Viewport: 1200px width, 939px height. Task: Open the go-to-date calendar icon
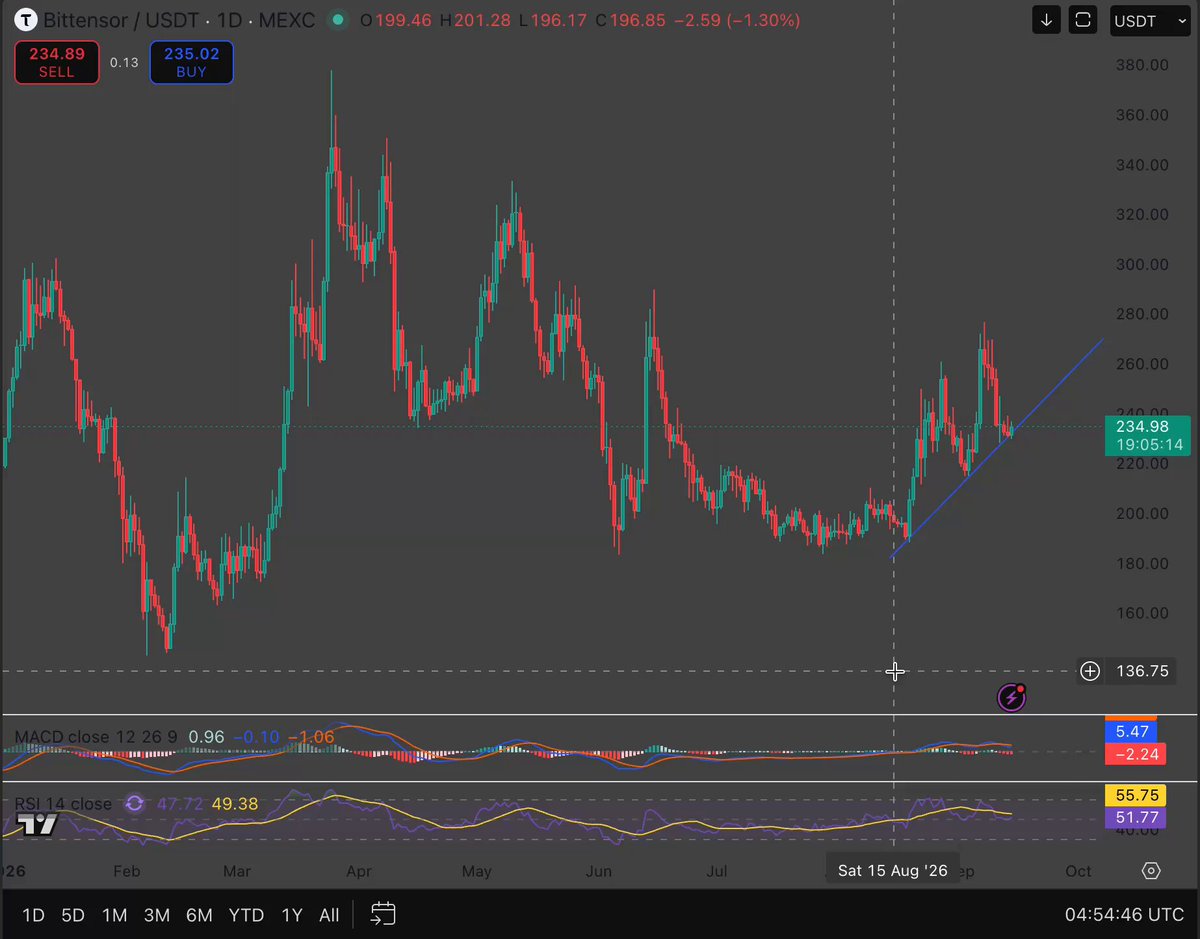[383, 914]
